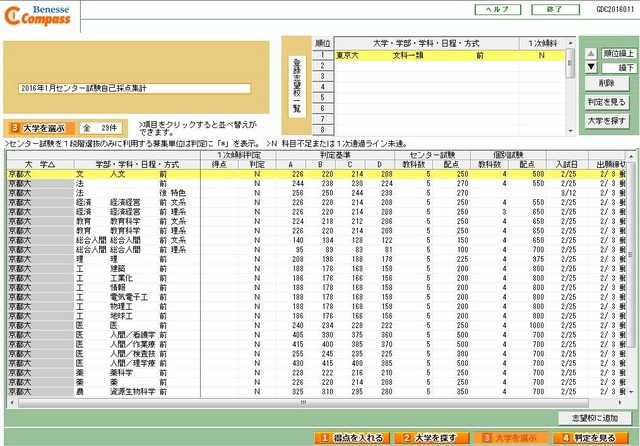Click the up triangle beside 順位繰上
This screenshot has width=640, height=446.
pos(591,54)
